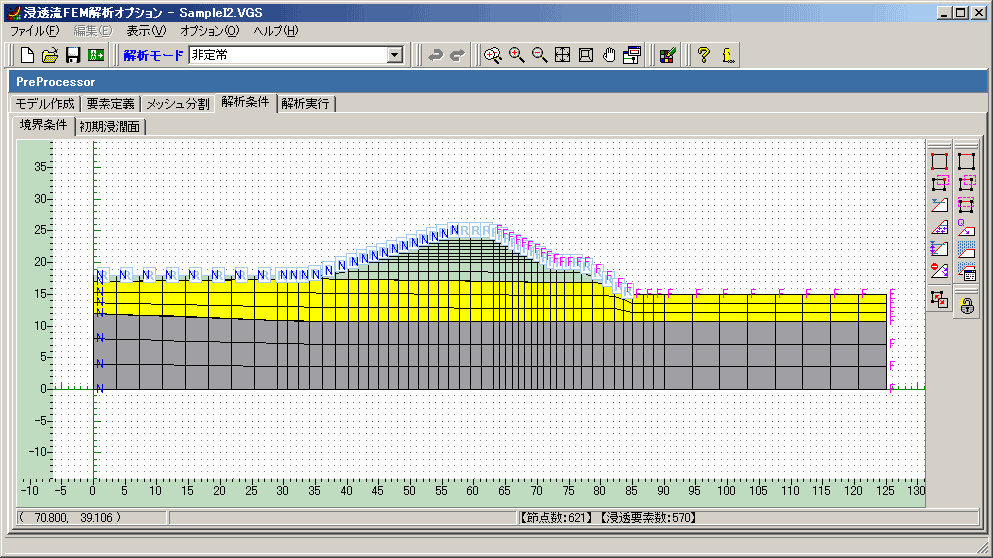Open the オプション menu
The image size is (993, 558).
pyautogui.click(x=209, y=31)
